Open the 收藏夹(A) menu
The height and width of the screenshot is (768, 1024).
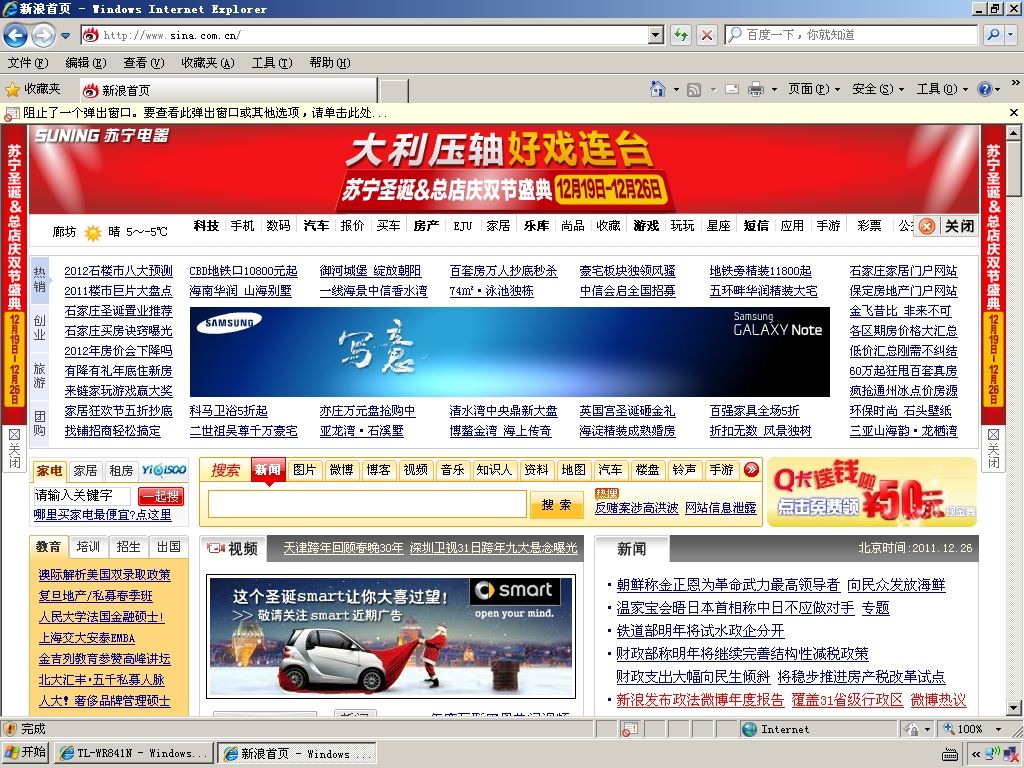[208, 63]
